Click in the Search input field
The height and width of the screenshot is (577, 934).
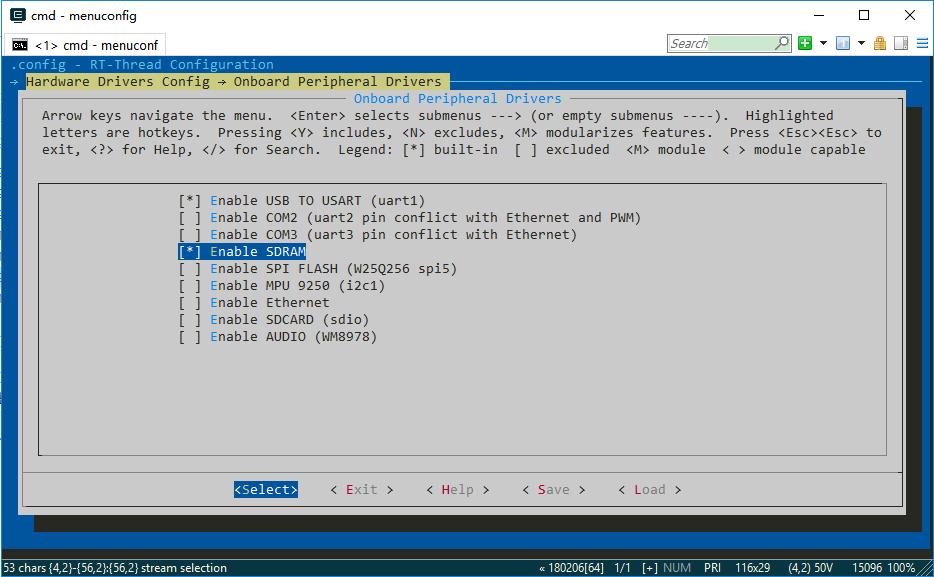tap(720, 43)
